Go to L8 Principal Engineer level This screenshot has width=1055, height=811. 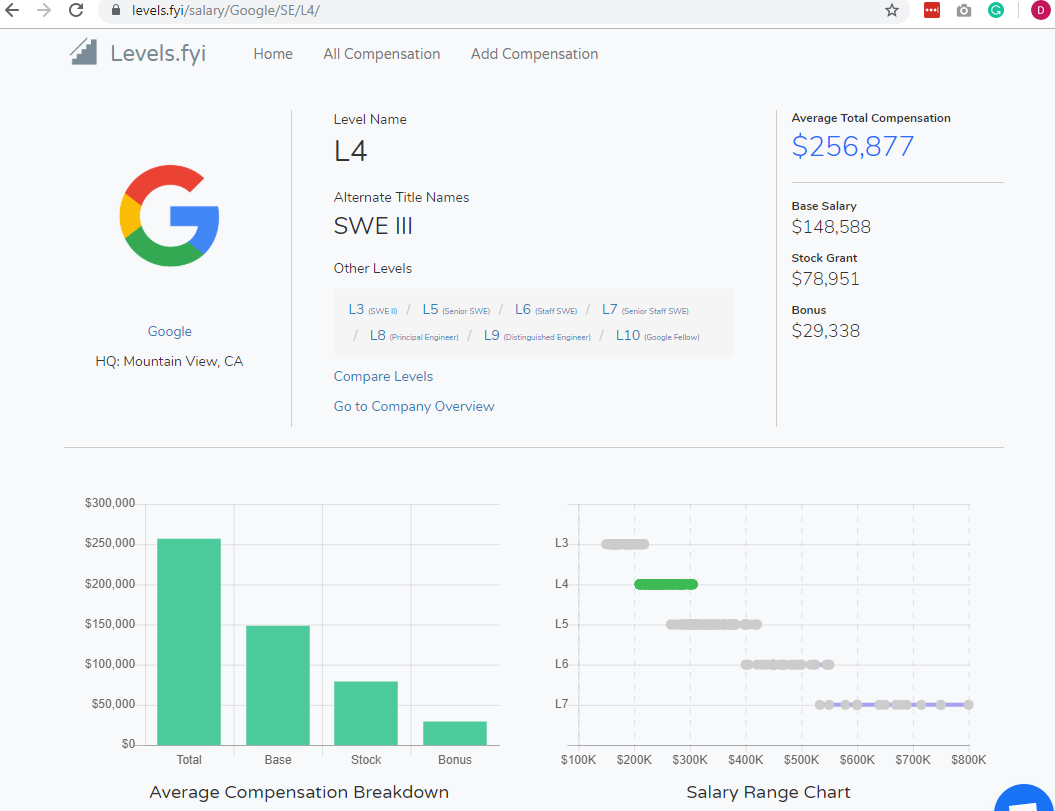click(x=414, y=335)
